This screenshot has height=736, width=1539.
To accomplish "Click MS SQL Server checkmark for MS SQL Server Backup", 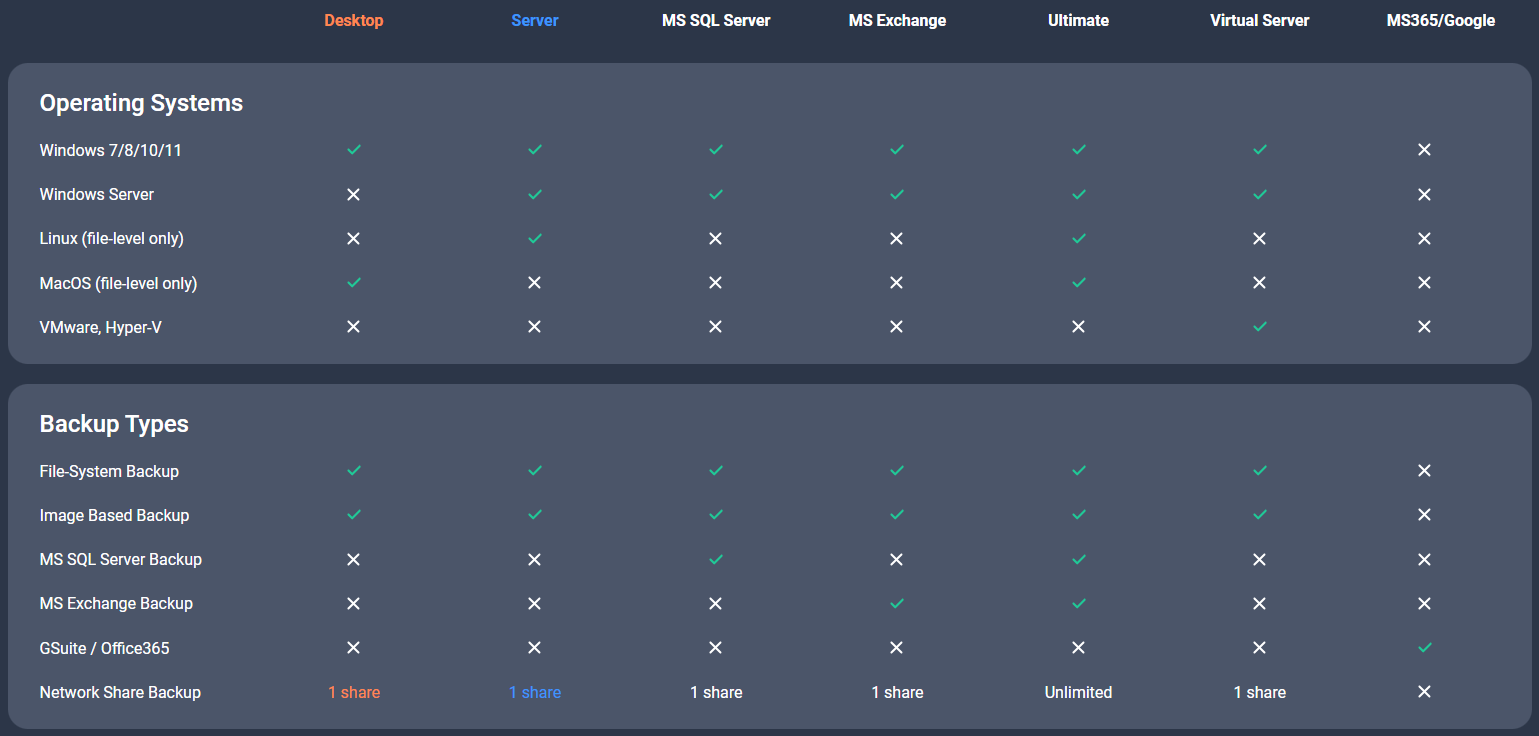I will 716,560.
